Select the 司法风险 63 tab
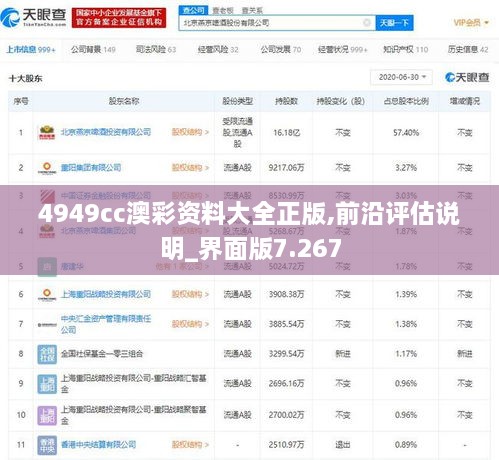The height and width of the screenshot is (460, 499). click(x=156, y=50)
